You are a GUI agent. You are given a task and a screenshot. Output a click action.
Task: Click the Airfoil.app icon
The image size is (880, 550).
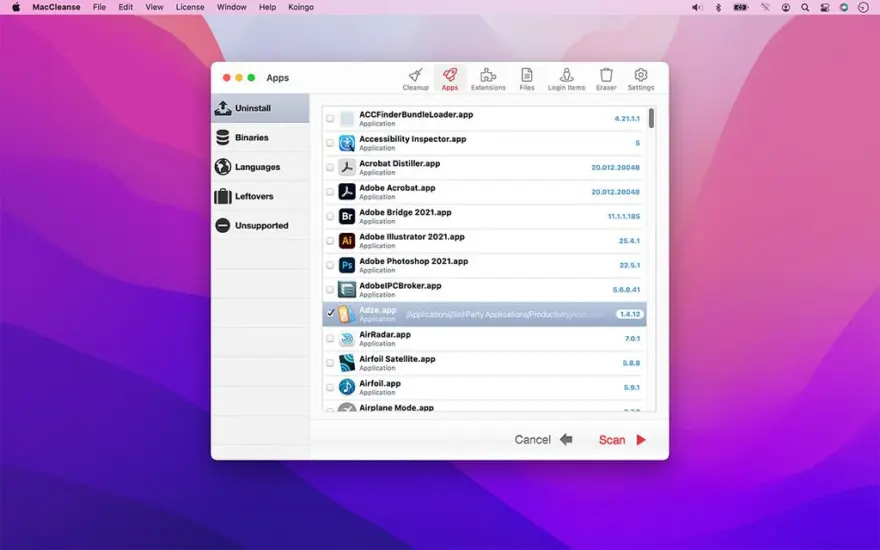[347, 387]
